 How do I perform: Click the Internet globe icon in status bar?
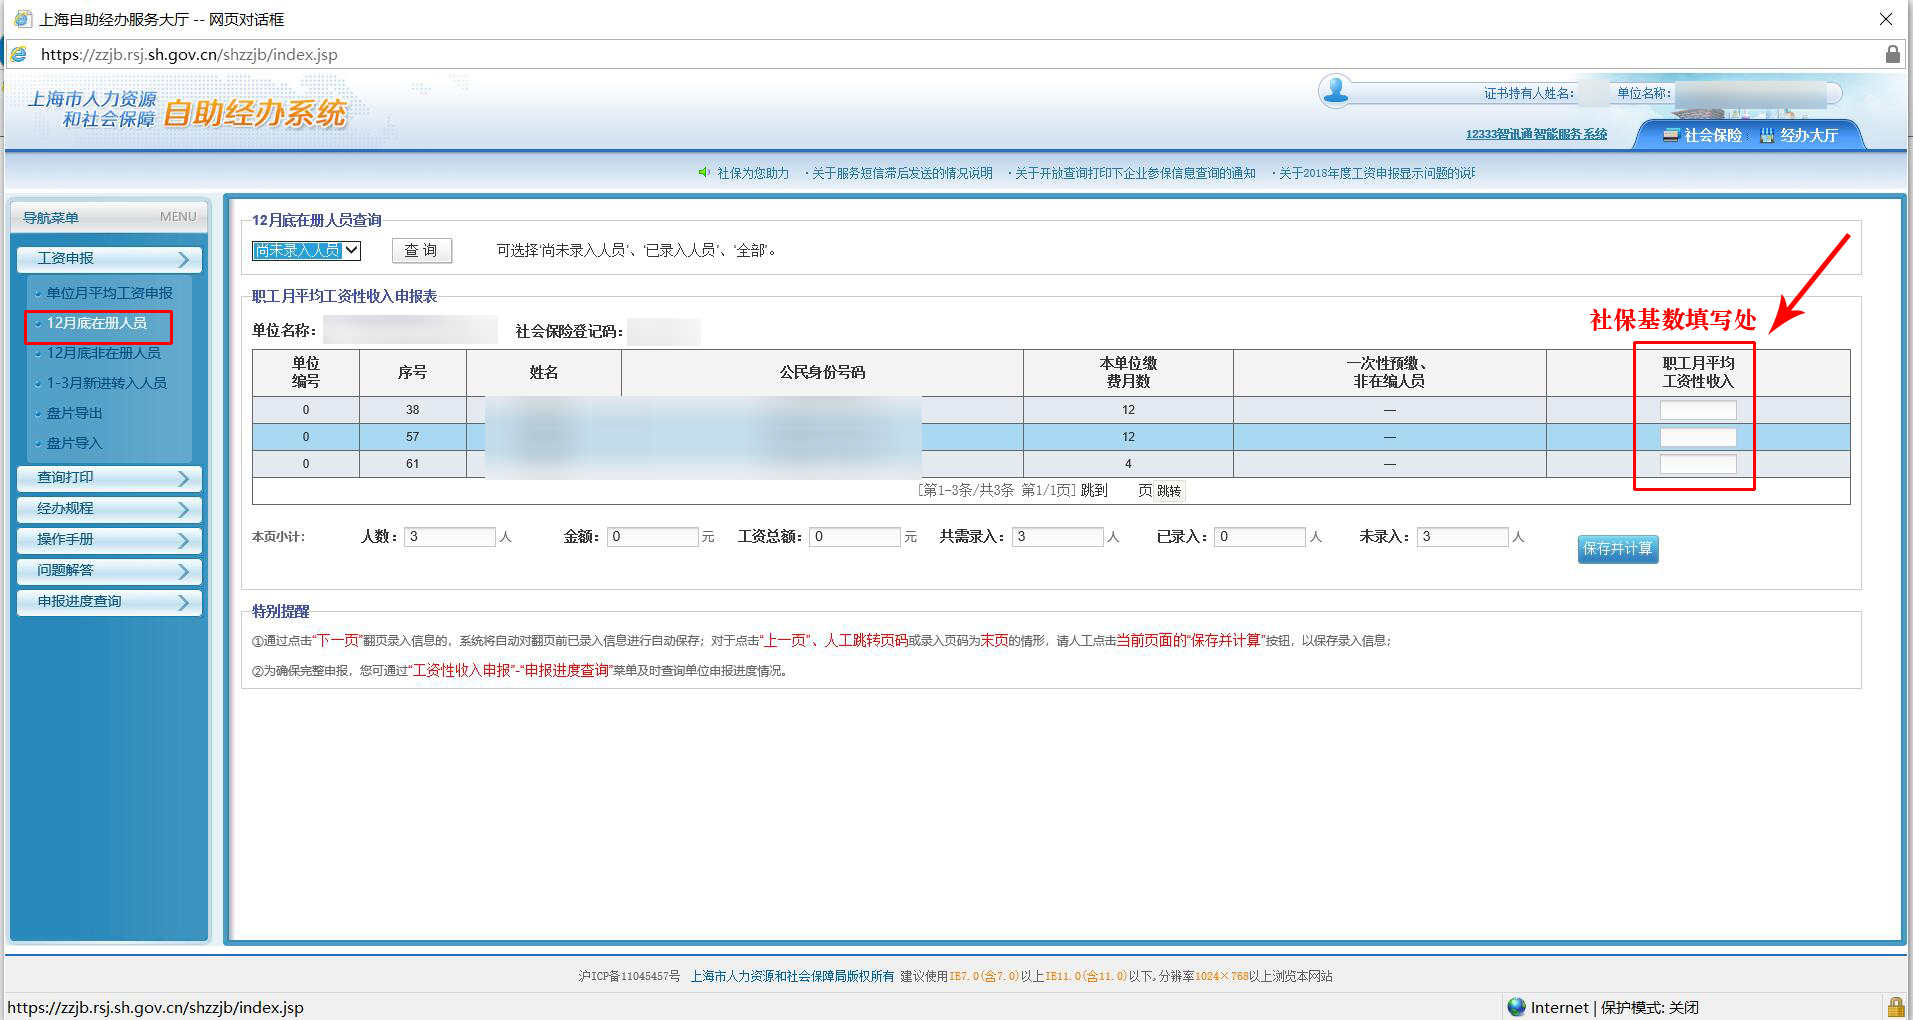pyautogui.click(x=1516, y=1007)
